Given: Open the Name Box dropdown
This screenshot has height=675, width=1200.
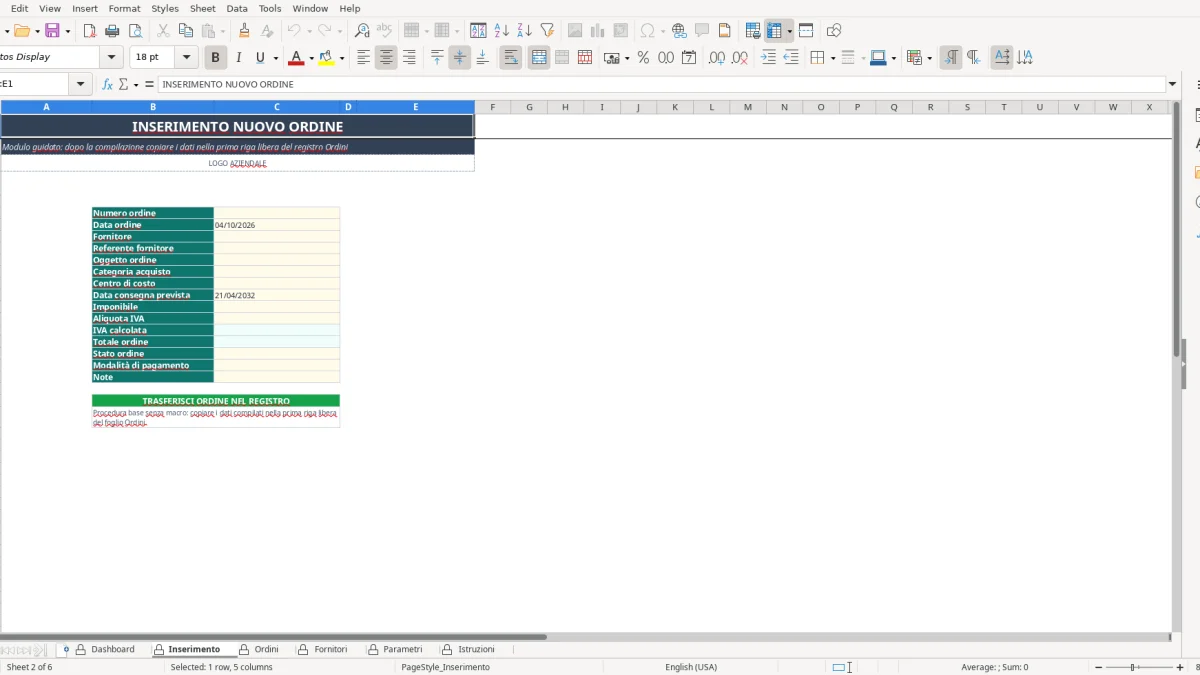Looking at the screenshot, I should pyautogui.click(x=81, y=85).
